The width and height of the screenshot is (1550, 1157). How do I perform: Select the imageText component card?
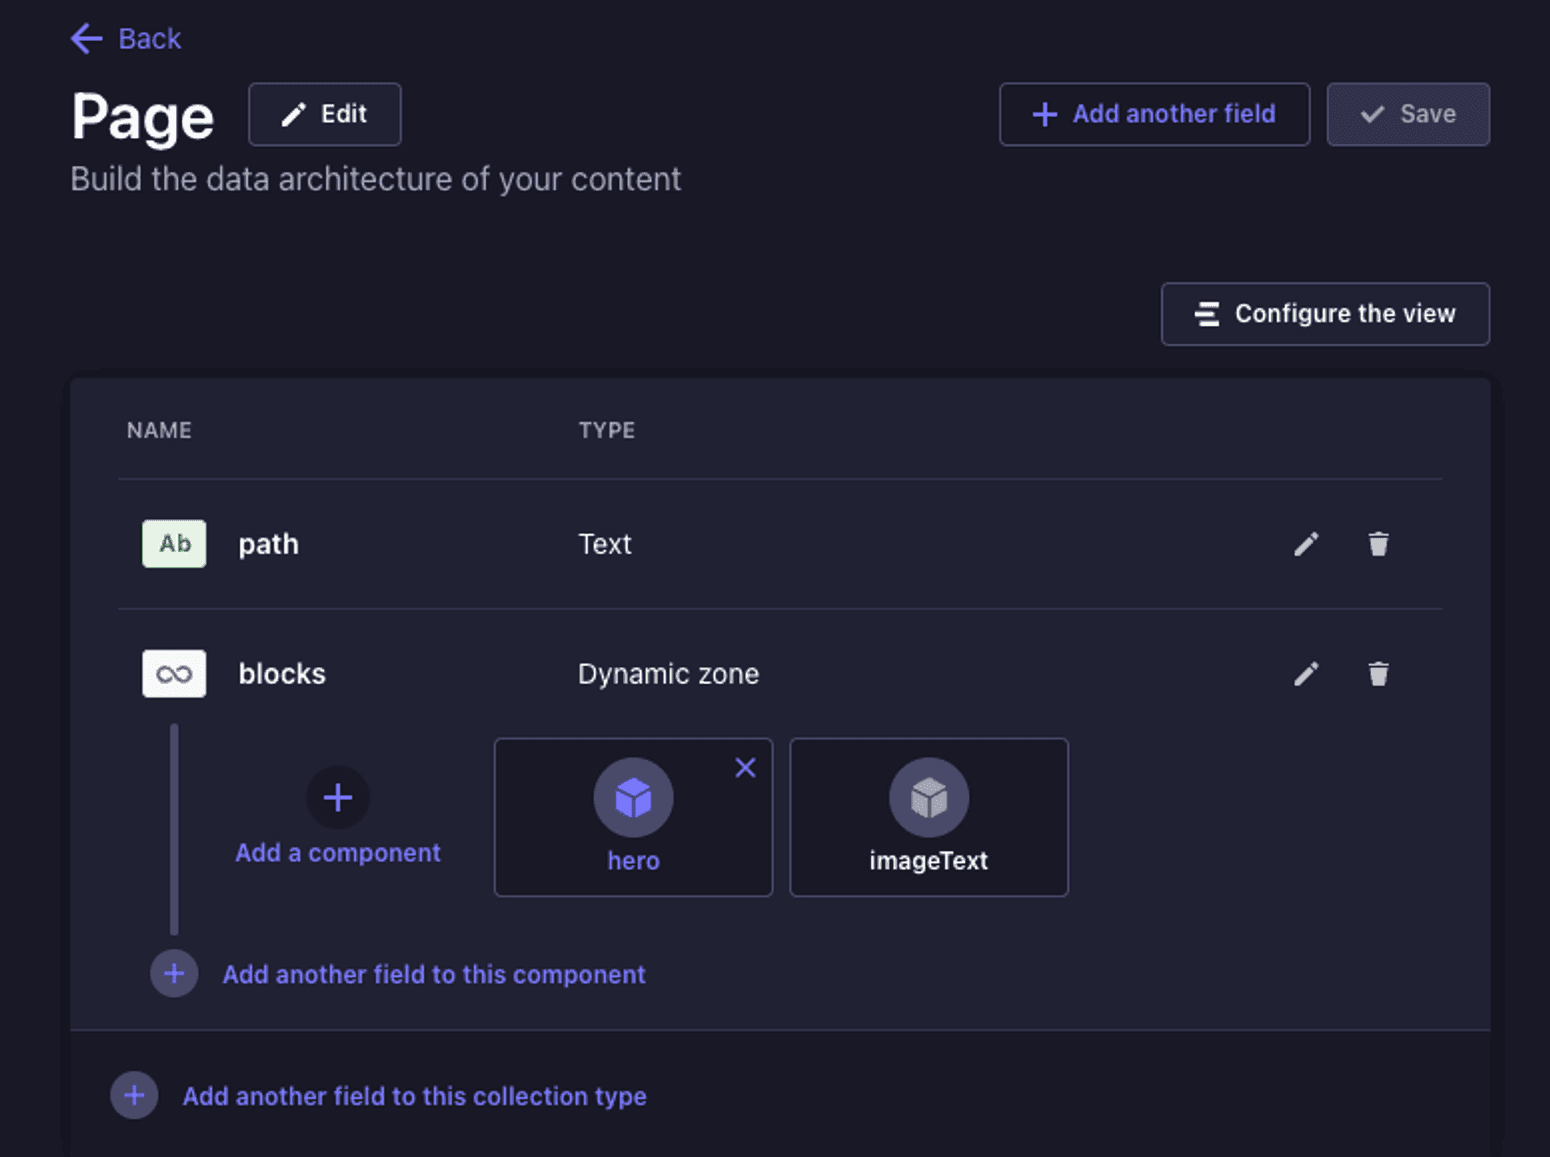tap(929, 817)
